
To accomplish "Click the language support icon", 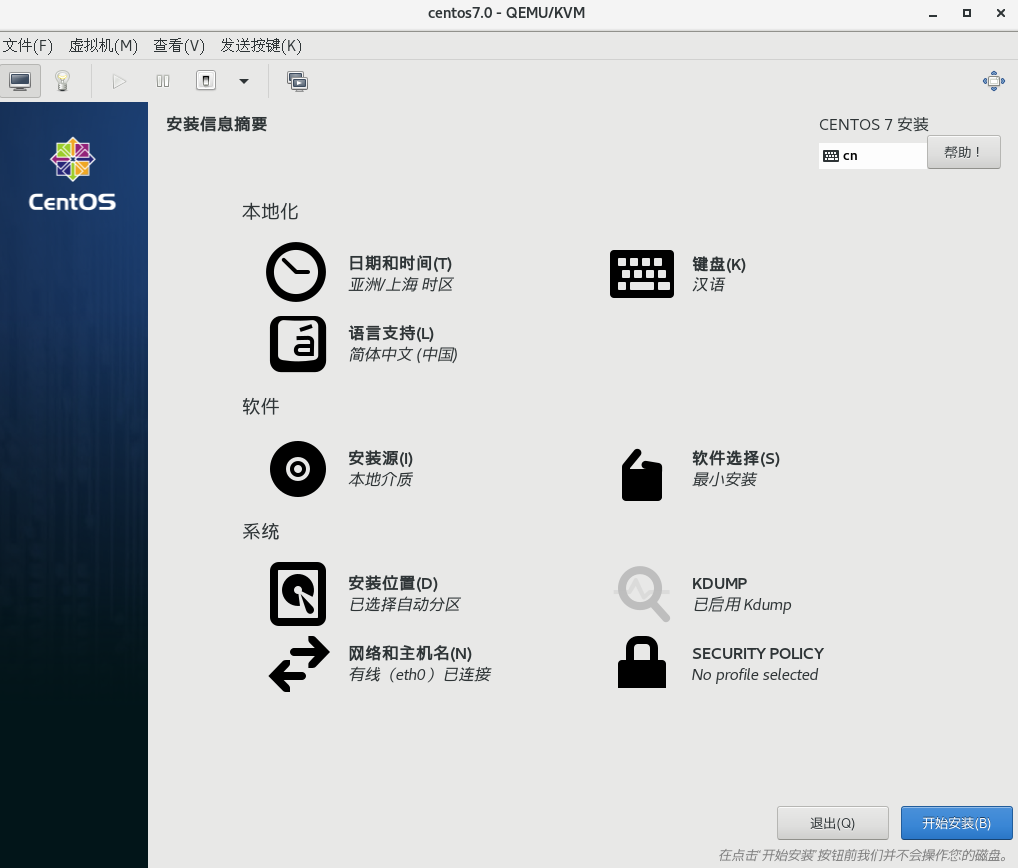I will [x=297, y=344].
